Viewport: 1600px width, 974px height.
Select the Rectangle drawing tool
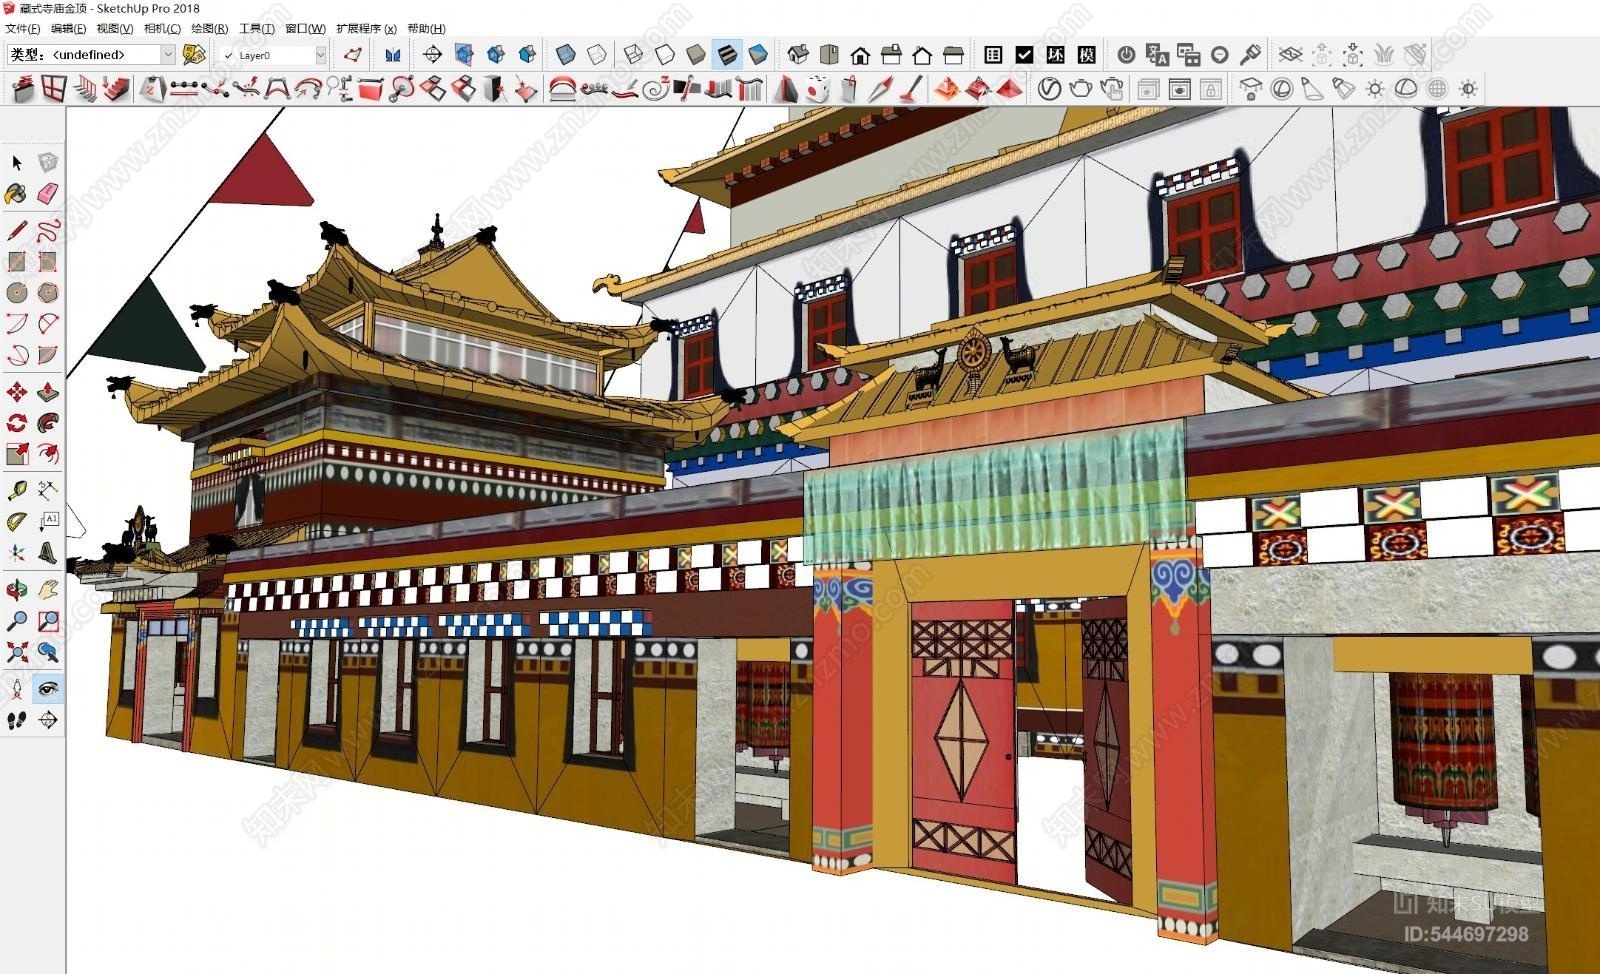click(x=17, y=261)
